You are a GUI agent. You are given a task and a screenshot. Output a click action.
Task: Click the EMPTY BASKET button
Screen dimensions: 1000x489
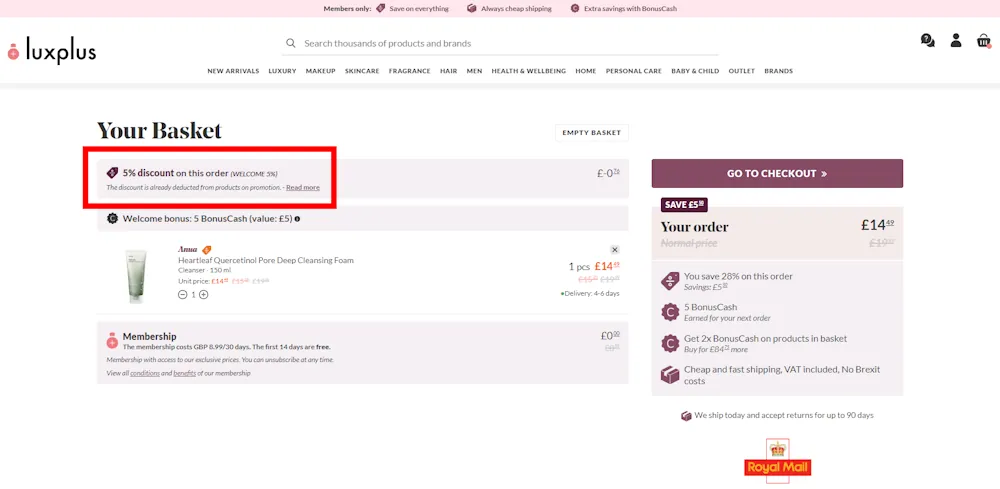pyautogui.click(x=592, y=133)
